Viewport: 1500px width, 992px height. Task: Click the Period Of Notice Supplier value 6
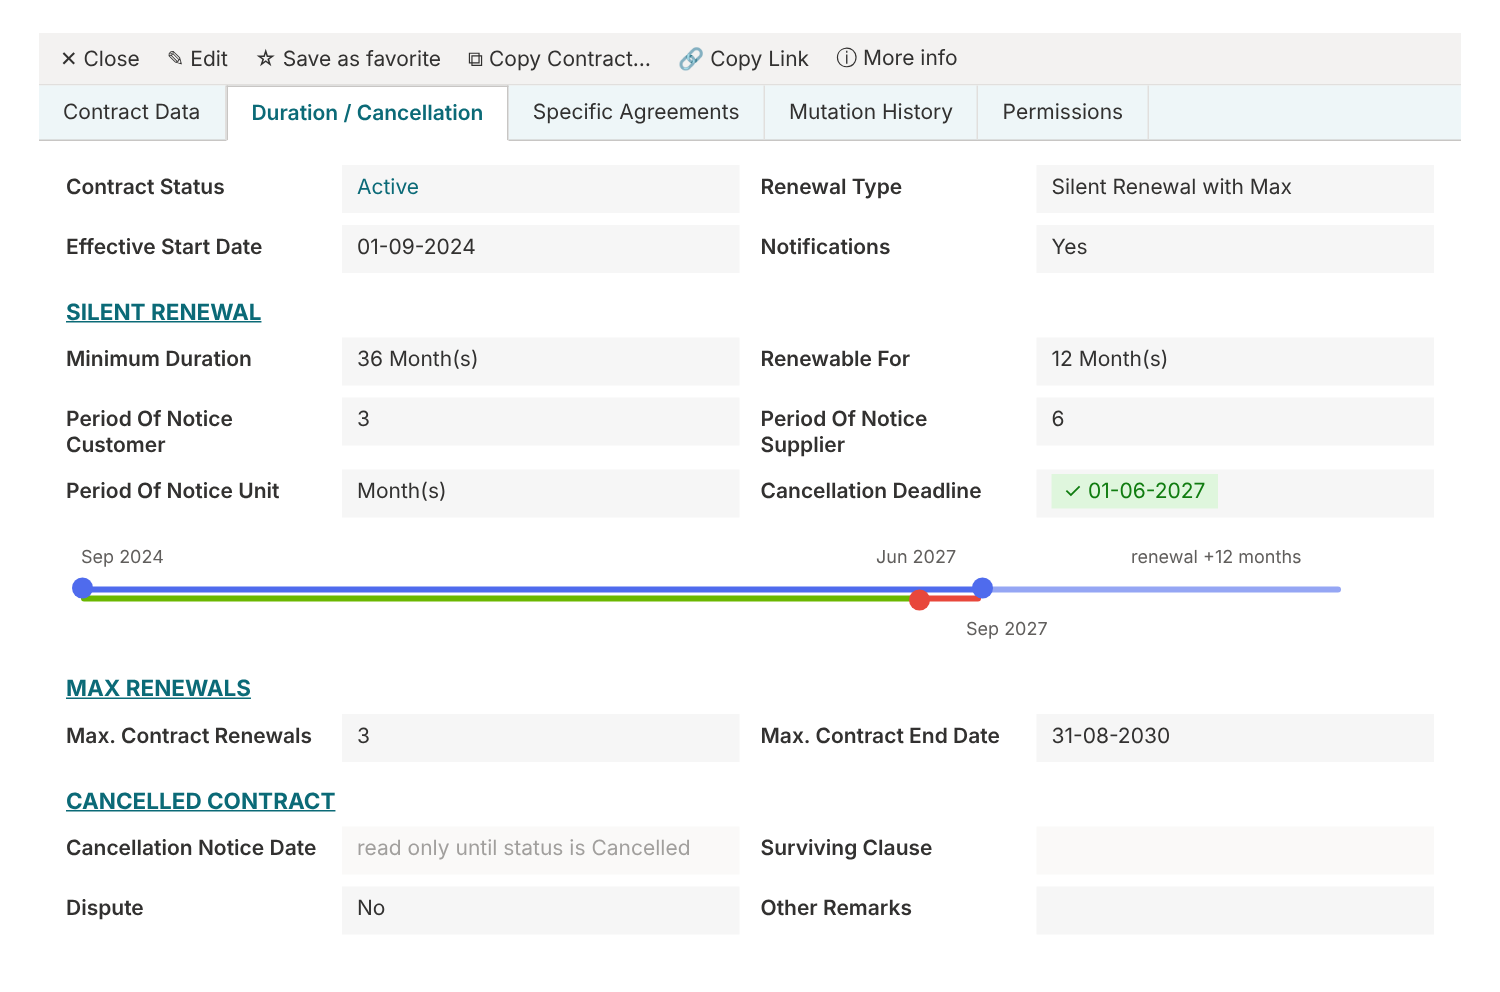(x=1234, y=420)
